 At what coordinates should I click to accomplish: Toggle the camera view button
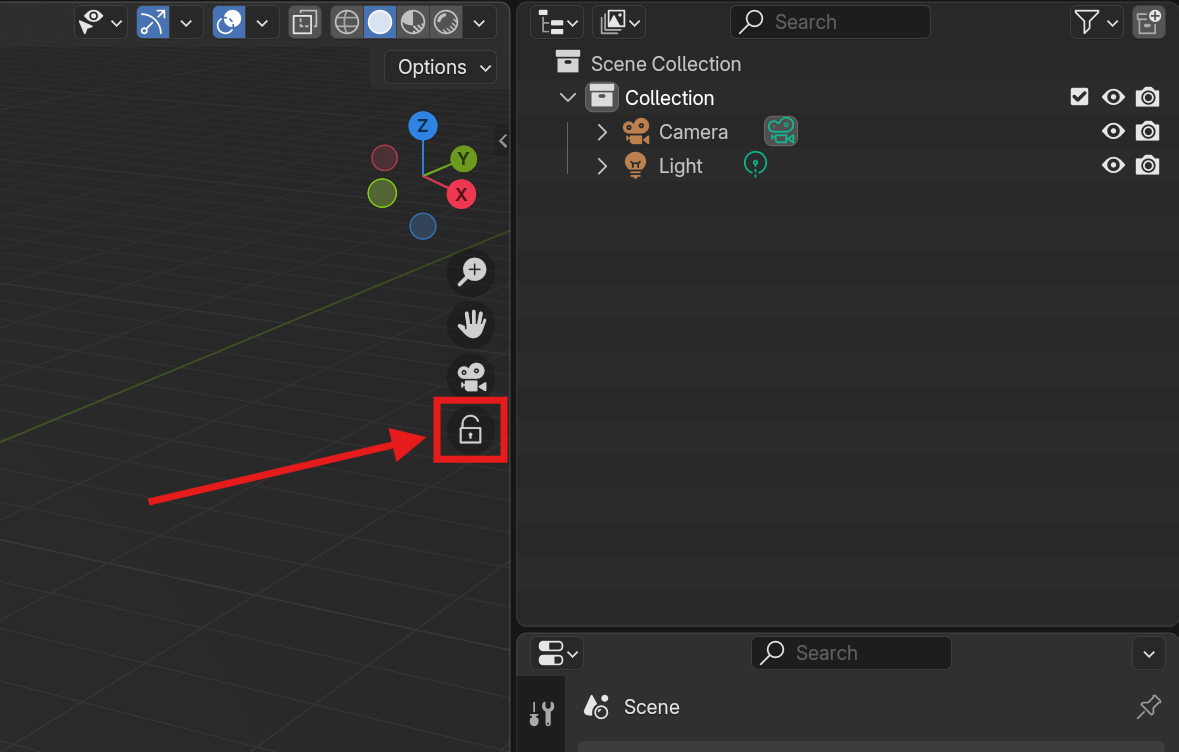click(x=471, y=377)
